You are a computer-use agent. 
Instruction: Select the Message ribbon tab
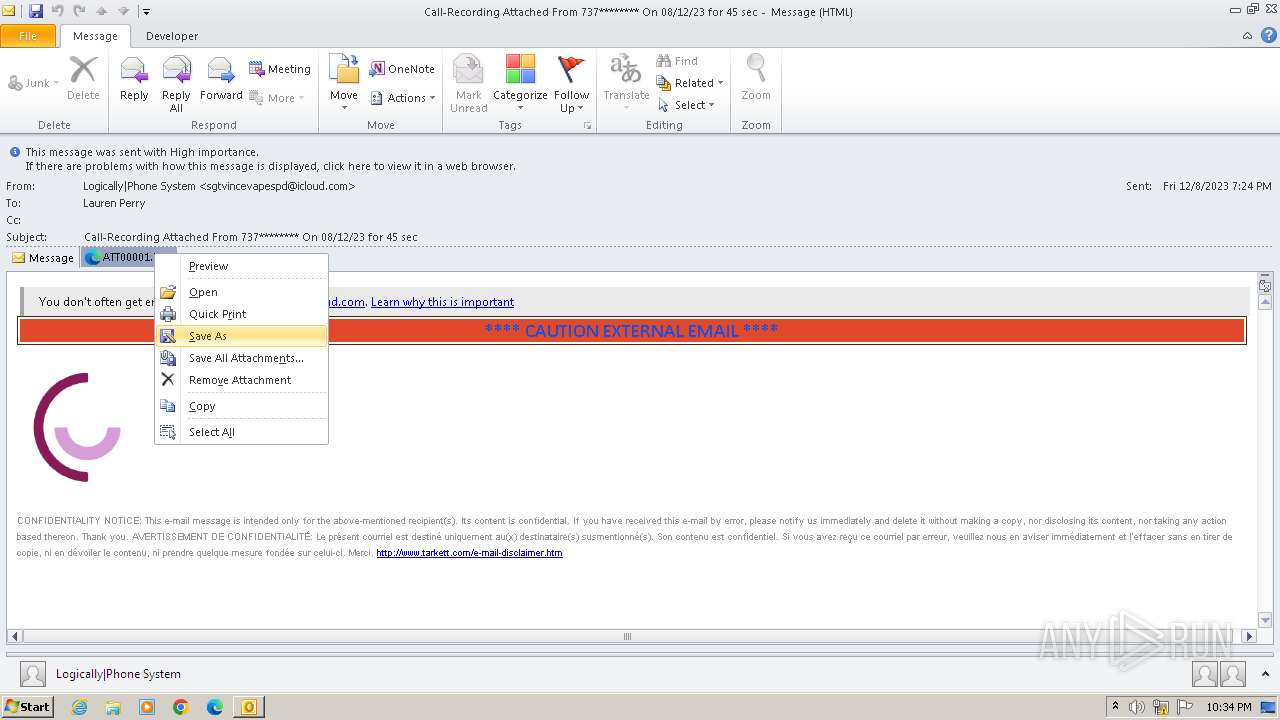coord(95,36)
